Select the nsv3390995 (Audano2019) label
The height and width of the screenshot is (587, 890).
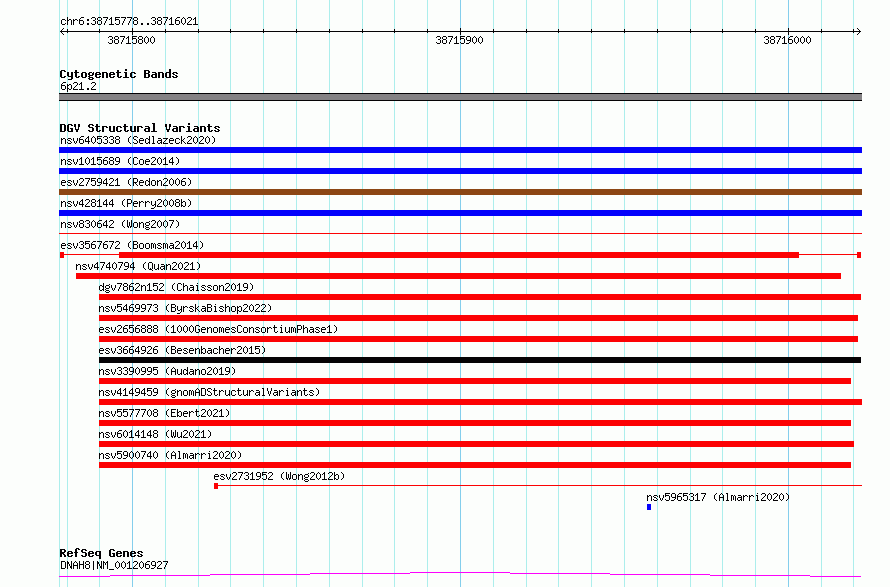[x=167, y=371]
